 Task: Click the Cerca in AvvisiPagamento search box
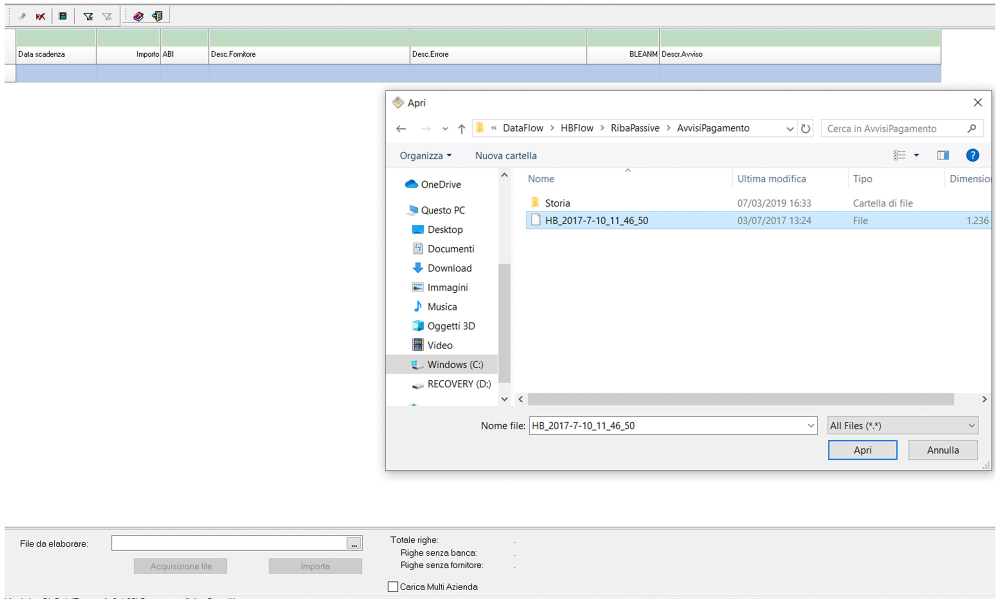coord(893,129)
